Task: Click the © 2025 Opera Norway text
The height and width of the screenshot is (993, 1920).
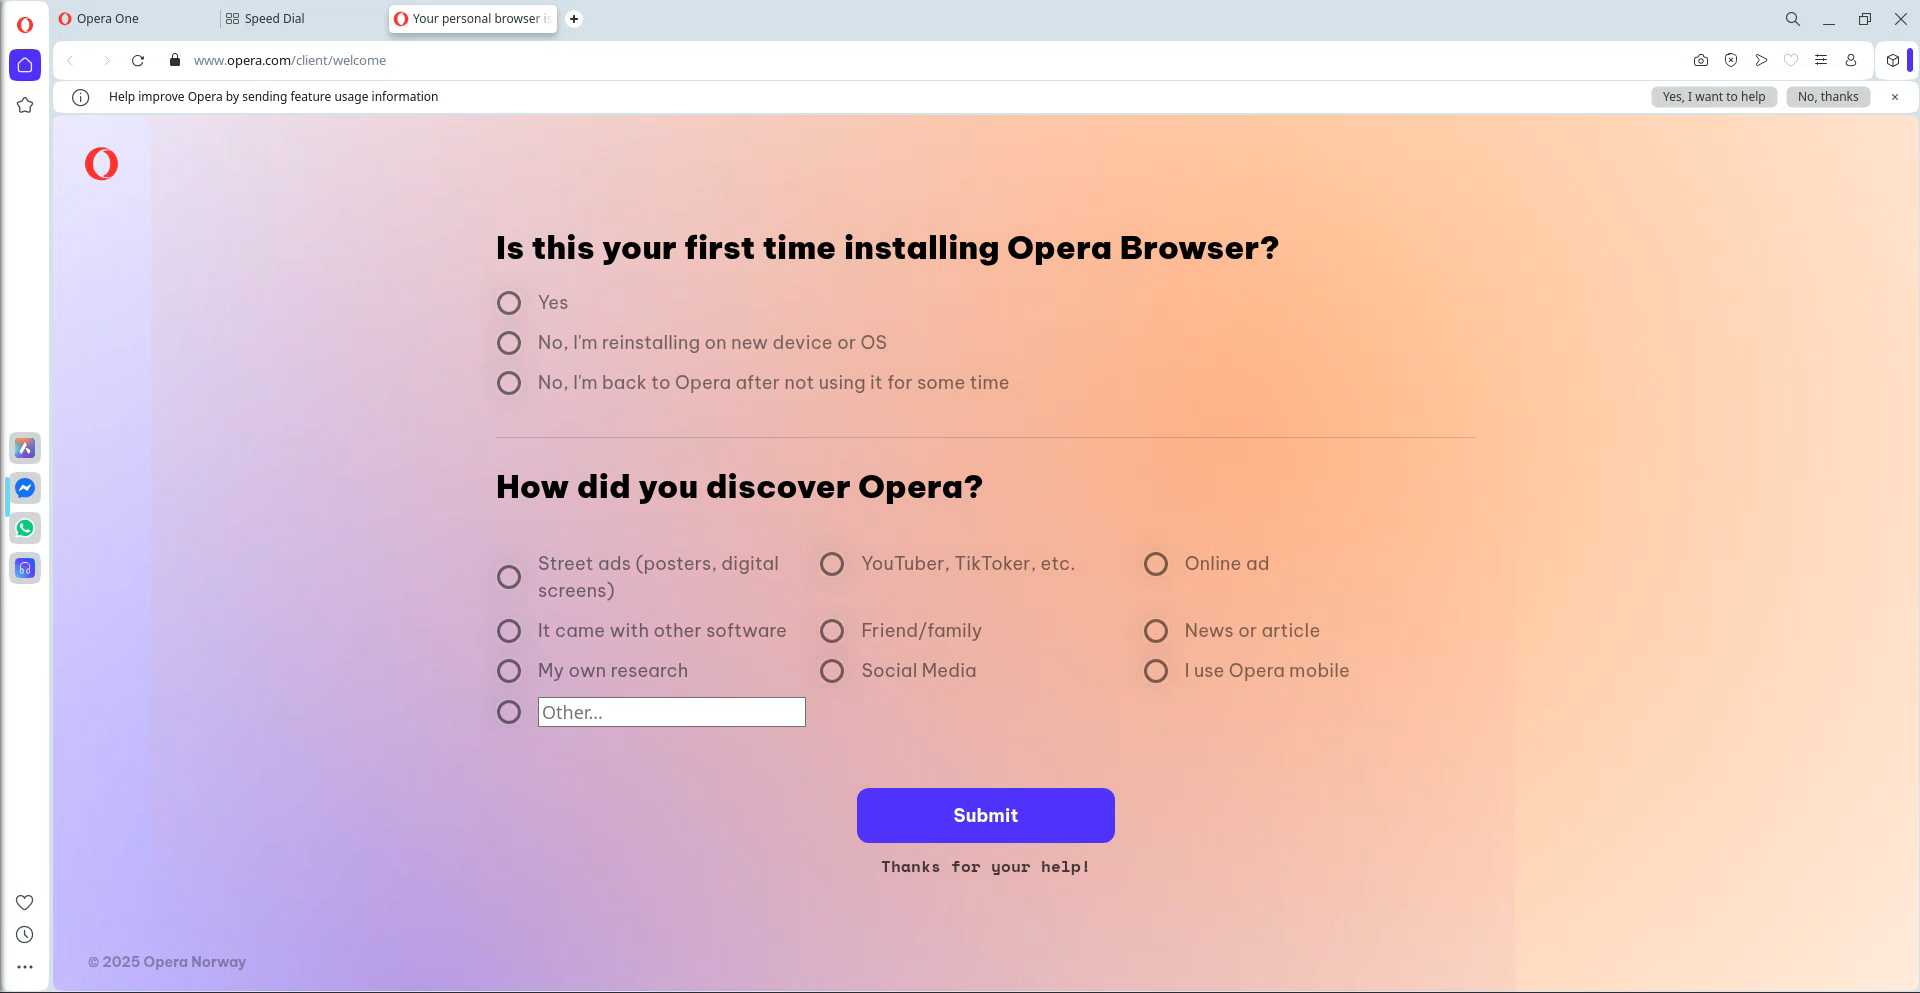Action: pos(167,962)
